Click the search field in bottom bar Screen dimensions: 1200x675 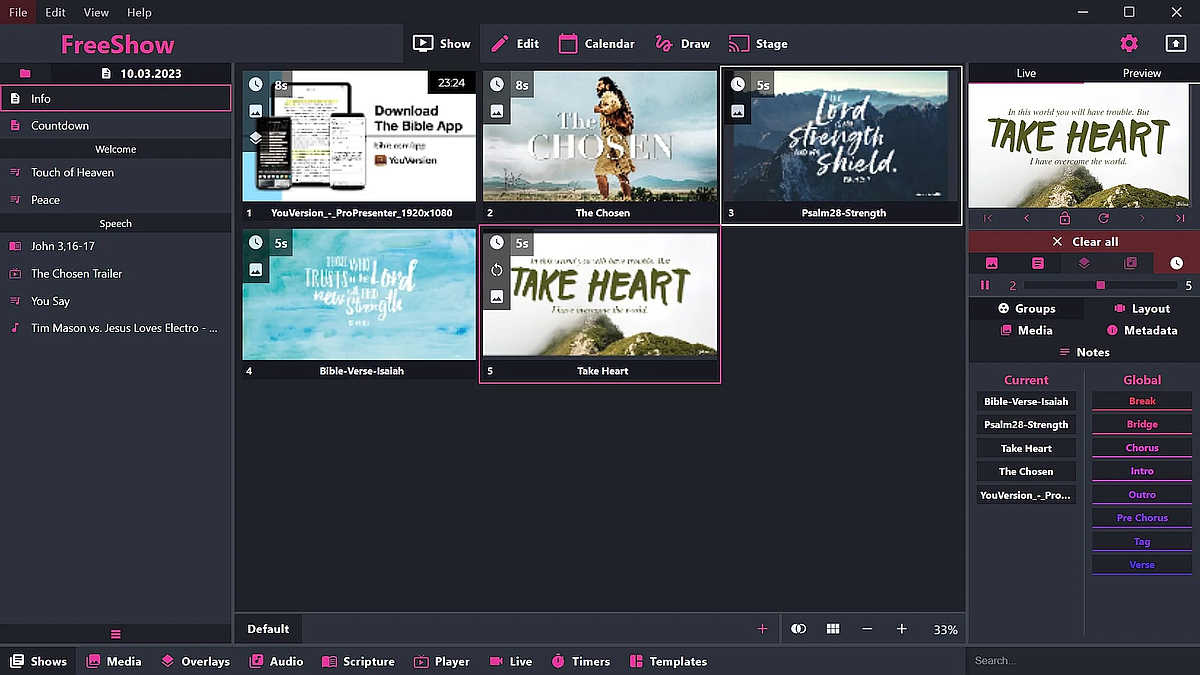click(x=1083, y=661)
